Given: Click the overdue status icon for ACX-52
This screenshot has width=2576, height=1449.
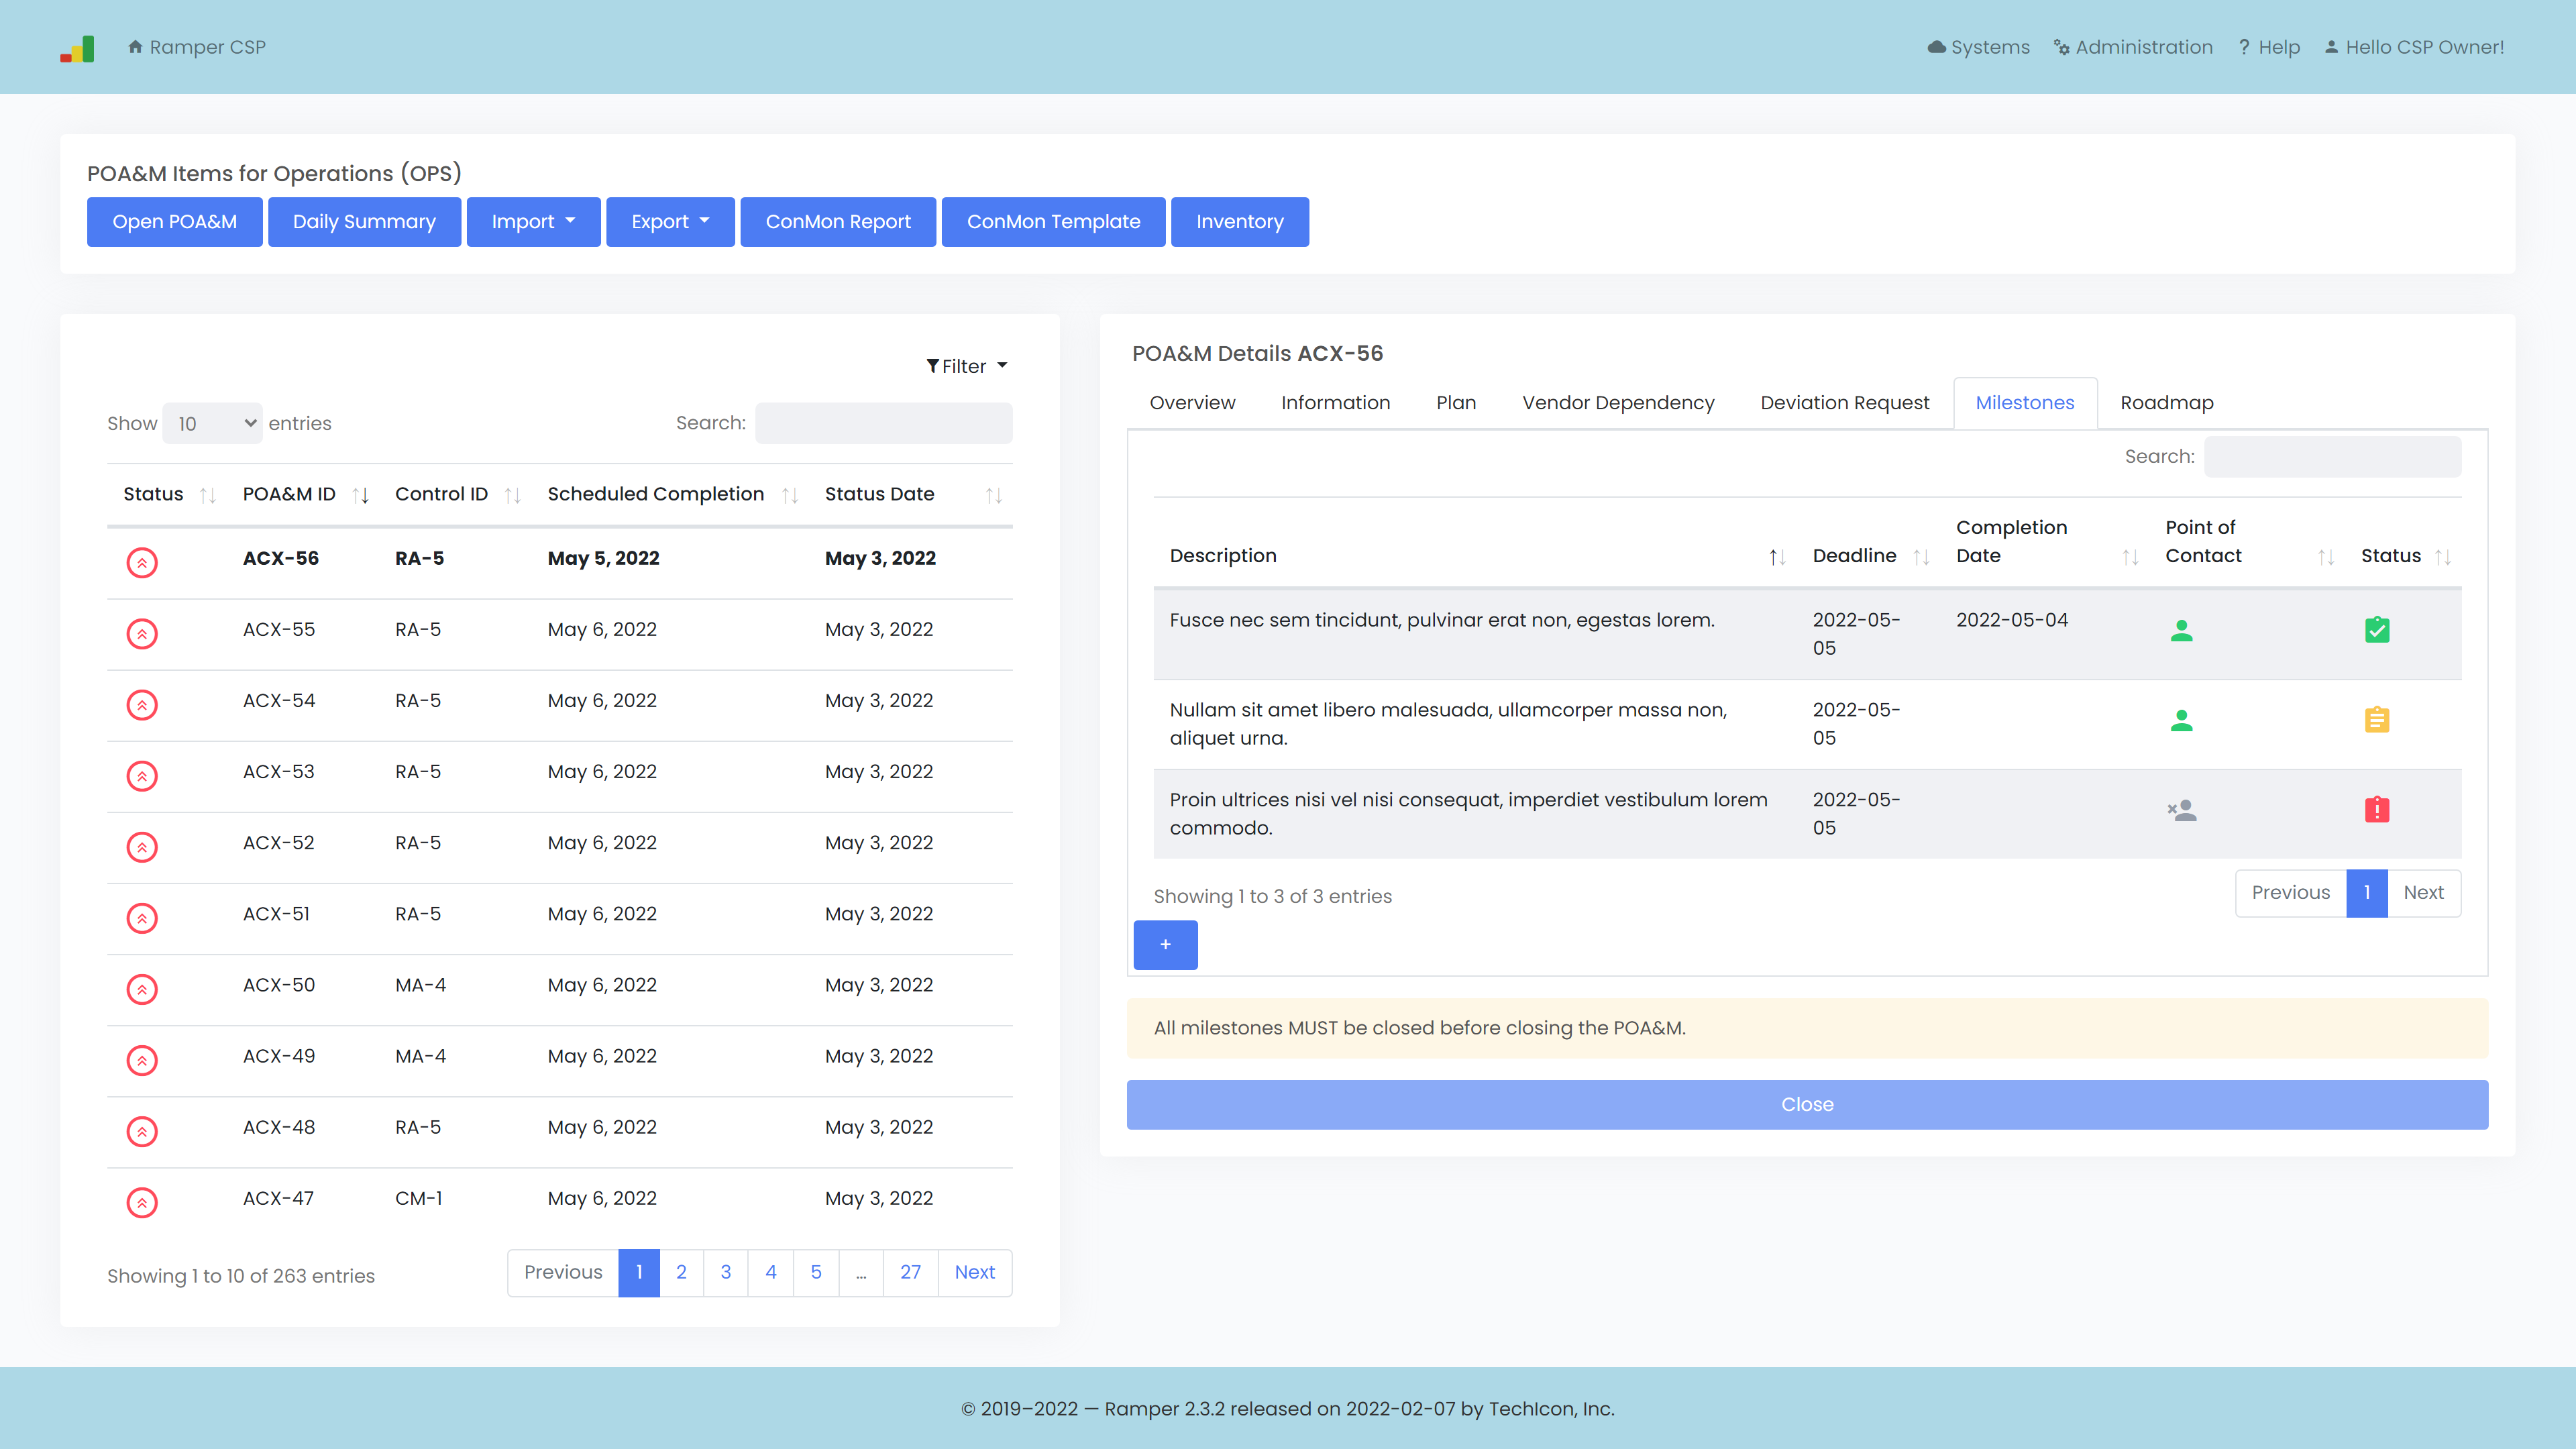Looking at the screenshot, I should coord(142,846).
